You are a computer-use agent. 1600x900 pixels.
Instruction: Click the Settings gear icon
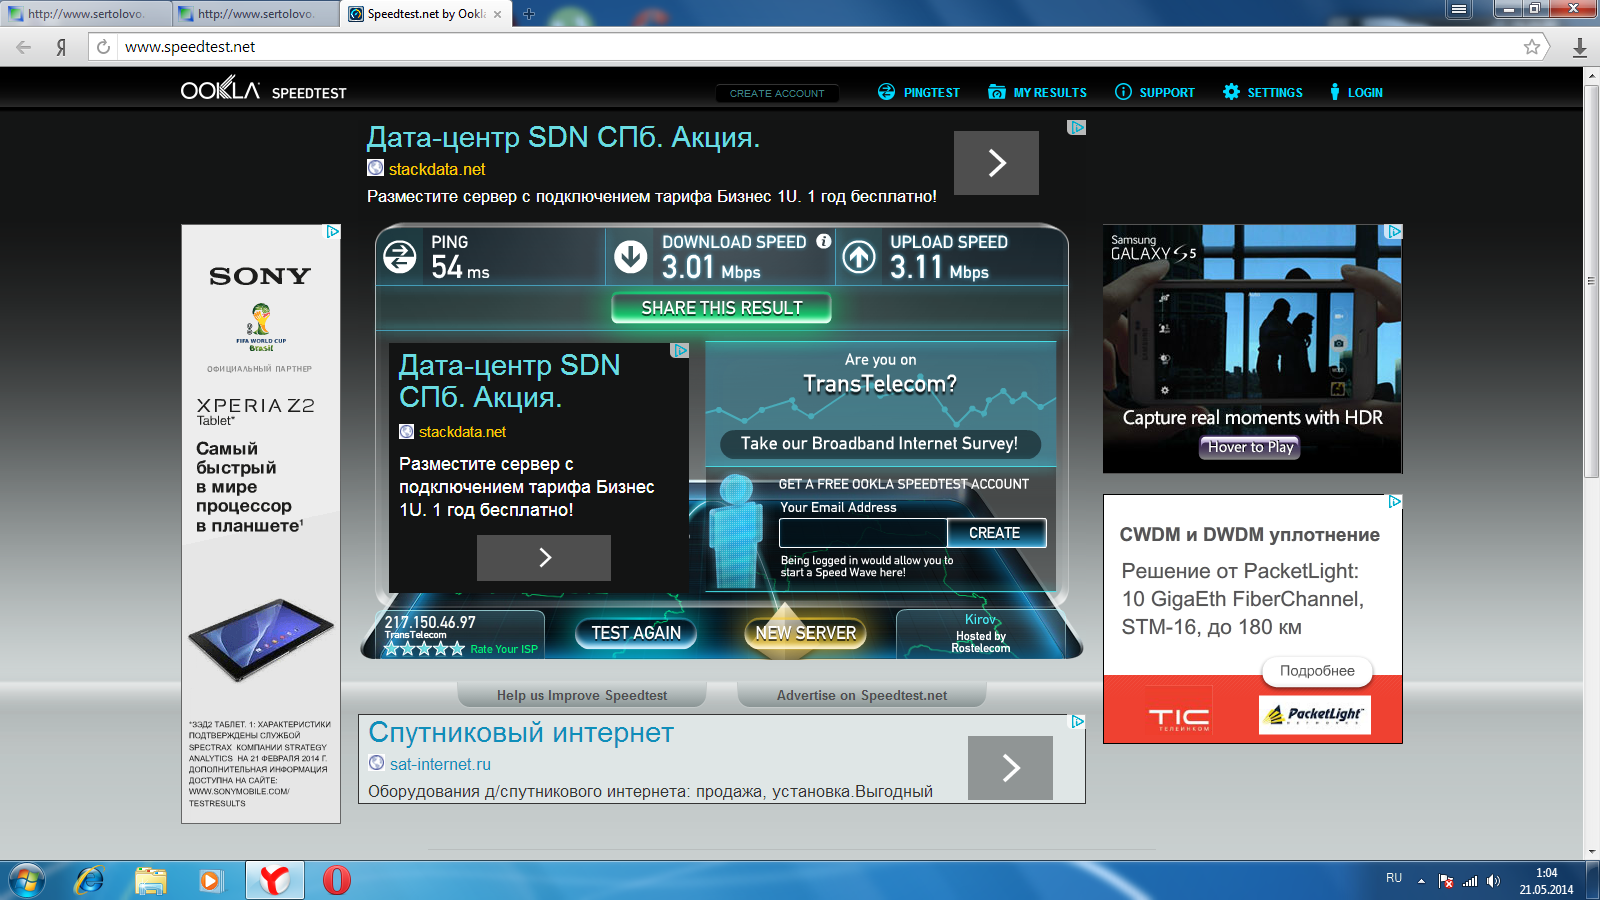pyautogui.click(x=1231, y=92)
